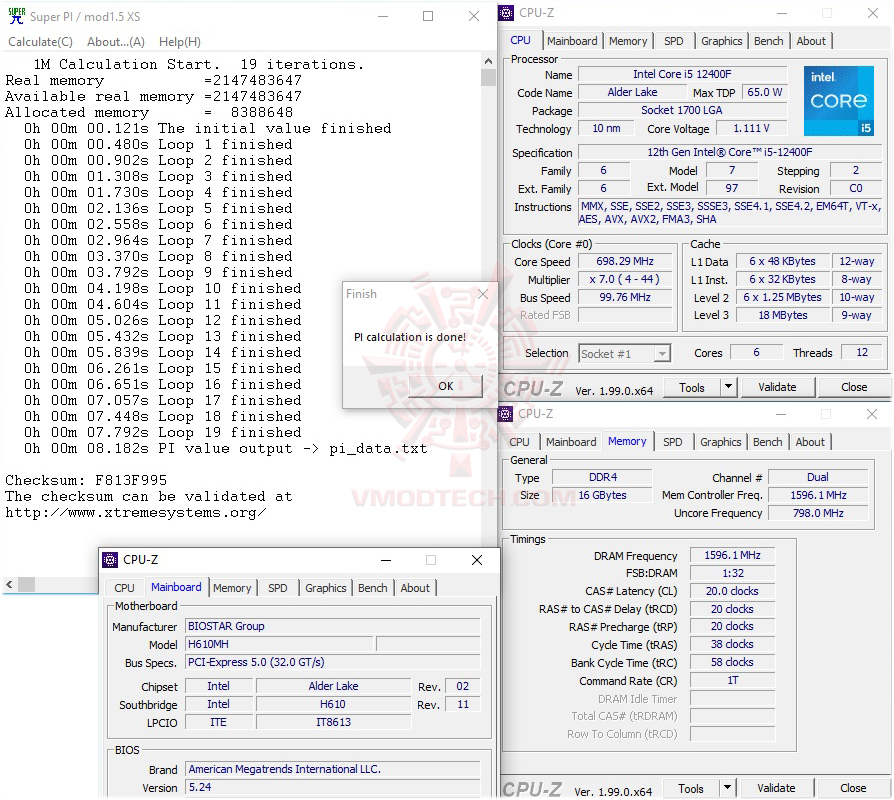
Task: Click DRAM Frequency value 1596.1 MHz
Action: click(x=732, y=555)
